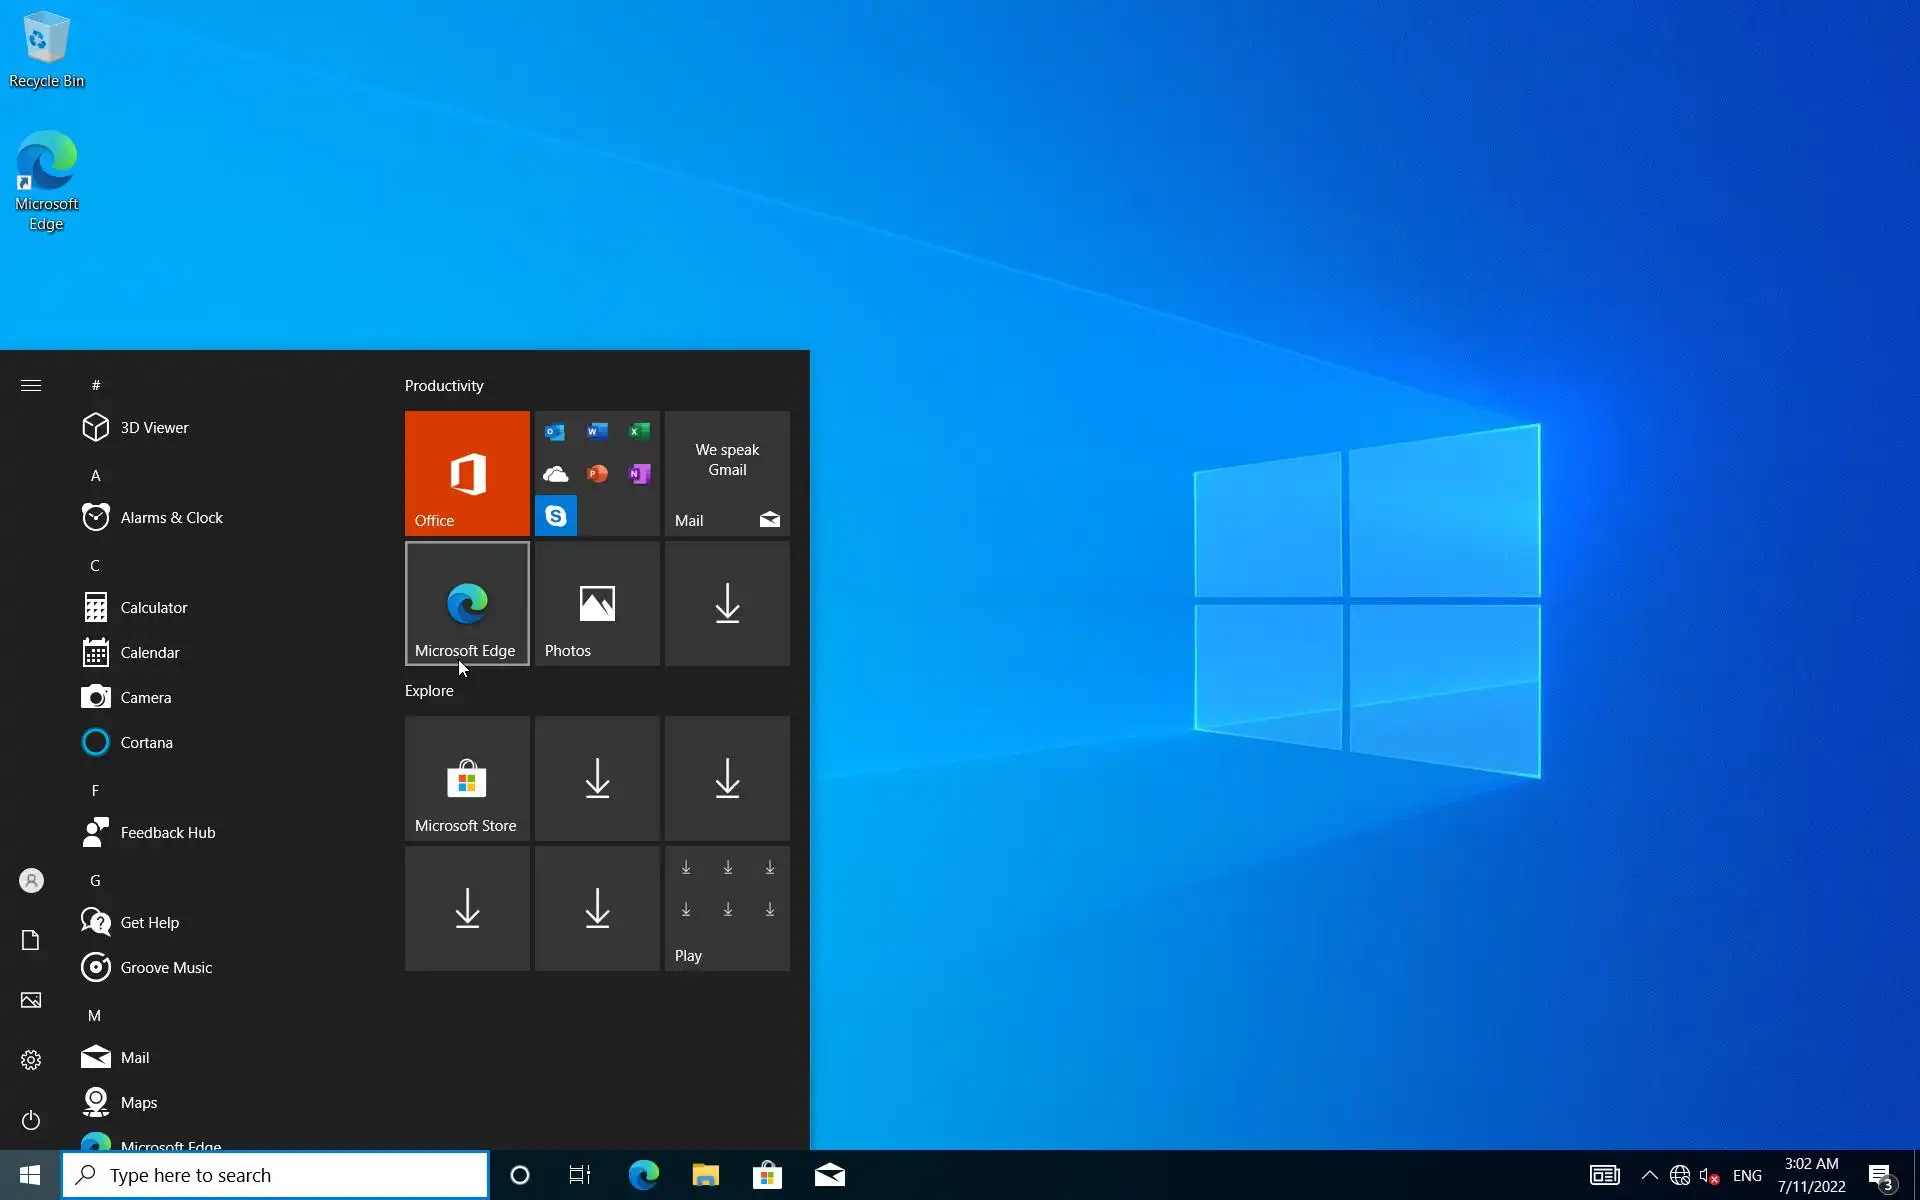
Task: Expand Start menu hamburger navigation
Action: tap(31, 385)
